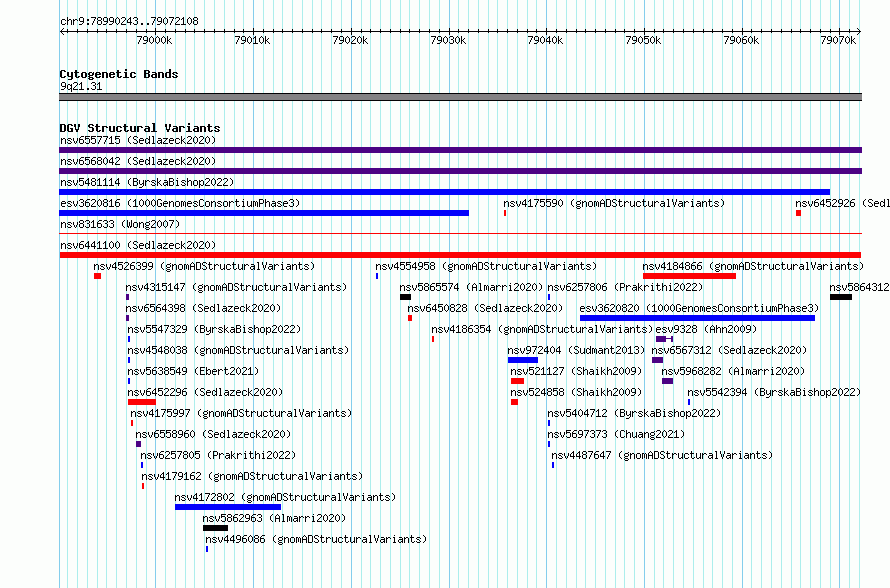890x588 pixels.
Task: Select the nsv6257806 (Prakrithi2022) label
Action: [x=625, y=287]
